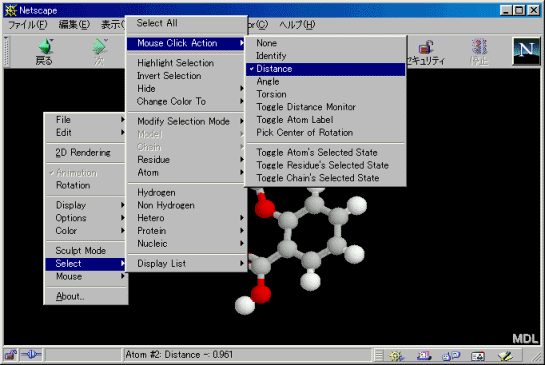
Task: Choose Toggle Atom Label
Action: 325,120
